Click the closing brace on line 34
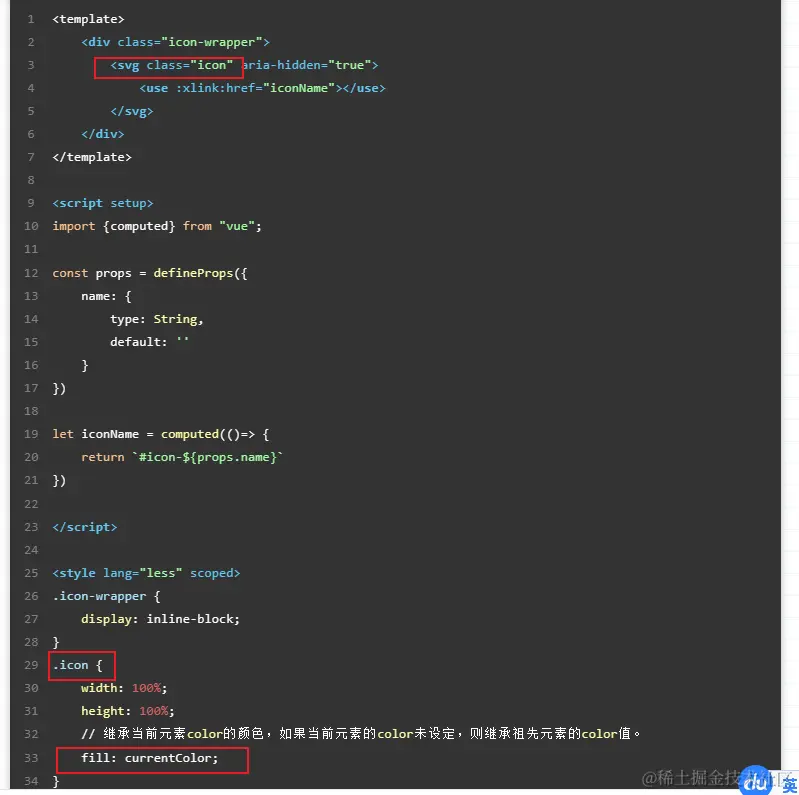Image resolution: width=799 pixels, height=795 pixels. (x=56, y=781)
